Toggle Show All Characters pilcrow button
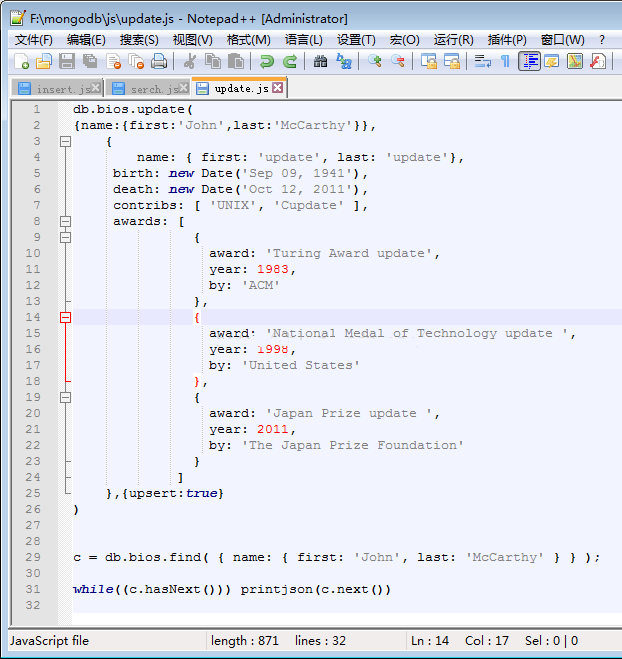This screenshot has height=659, width=622. click(505, 62)
